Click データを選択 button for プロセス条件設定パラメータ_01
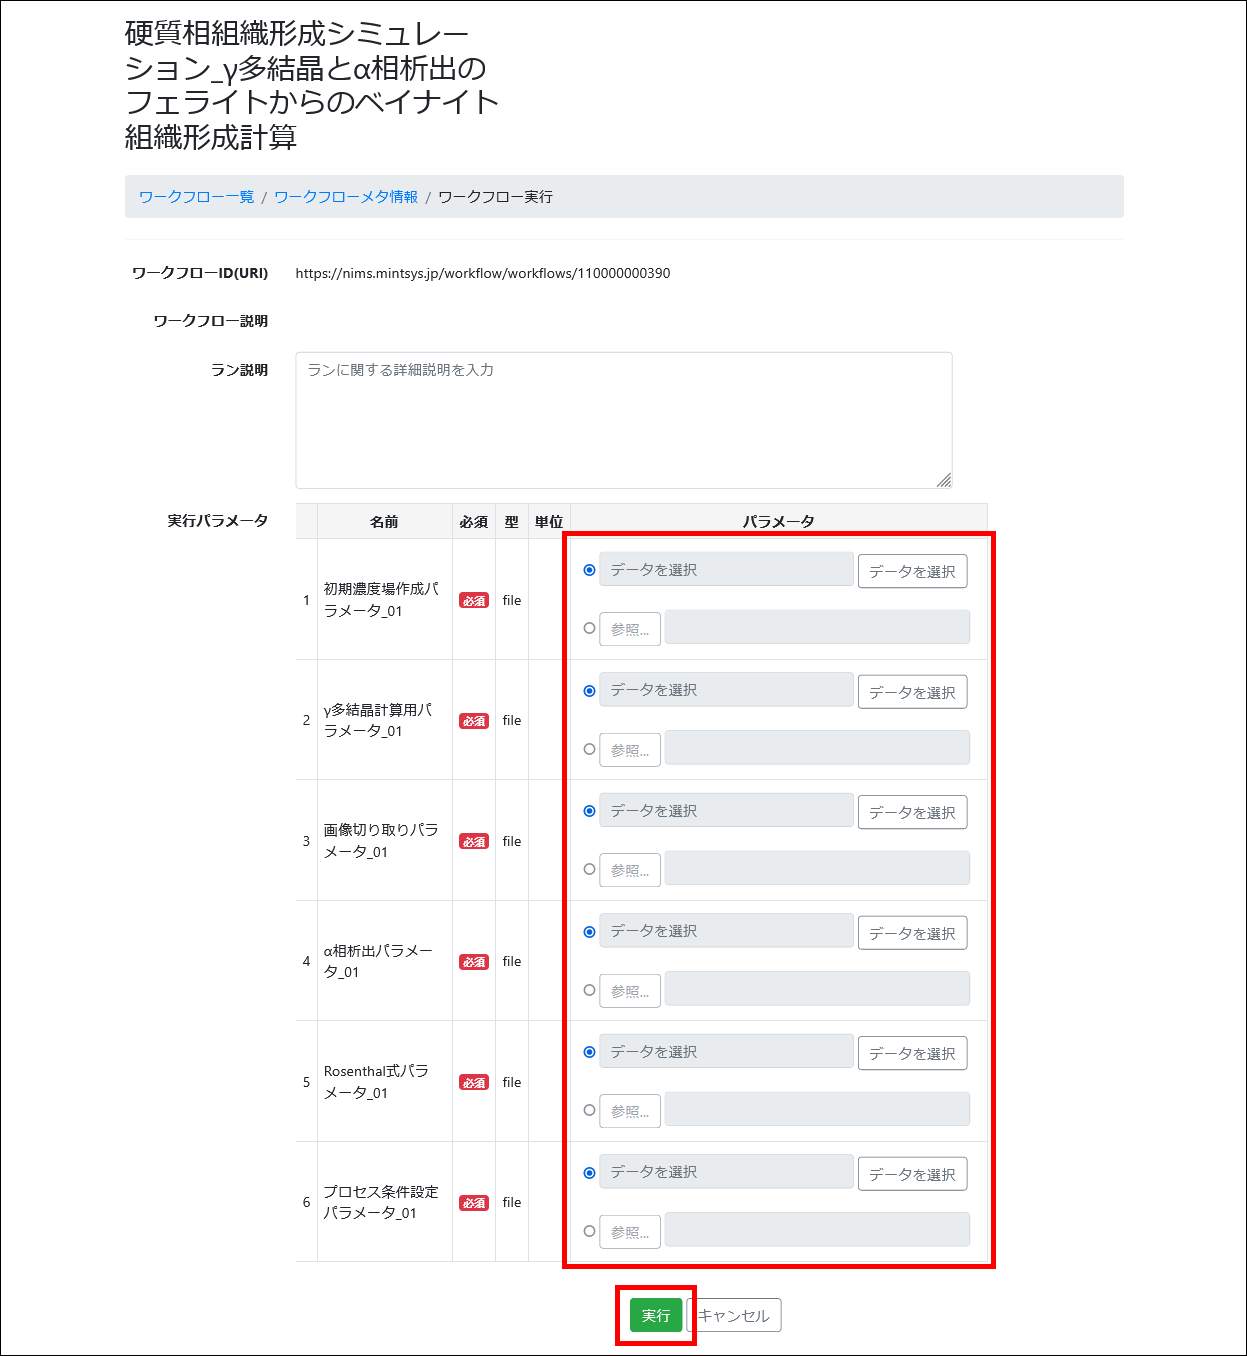This screenshot has width=1247, height=1356. click(x=912, y=1174)
